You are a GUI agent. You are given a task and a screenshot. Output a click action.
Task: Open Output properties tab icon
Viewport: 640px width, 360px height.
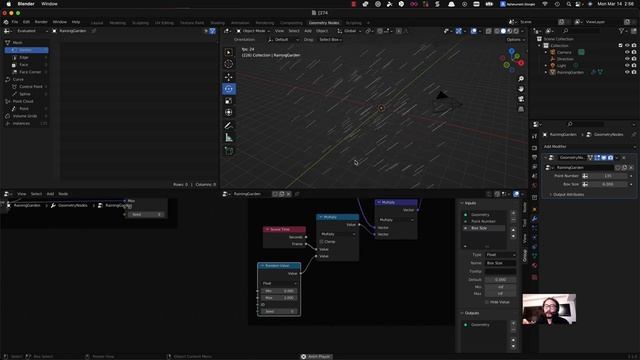click(534, 157)
